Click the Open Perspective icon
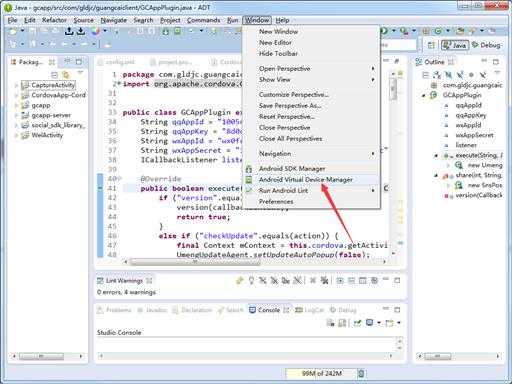 (x=431, y=45)
